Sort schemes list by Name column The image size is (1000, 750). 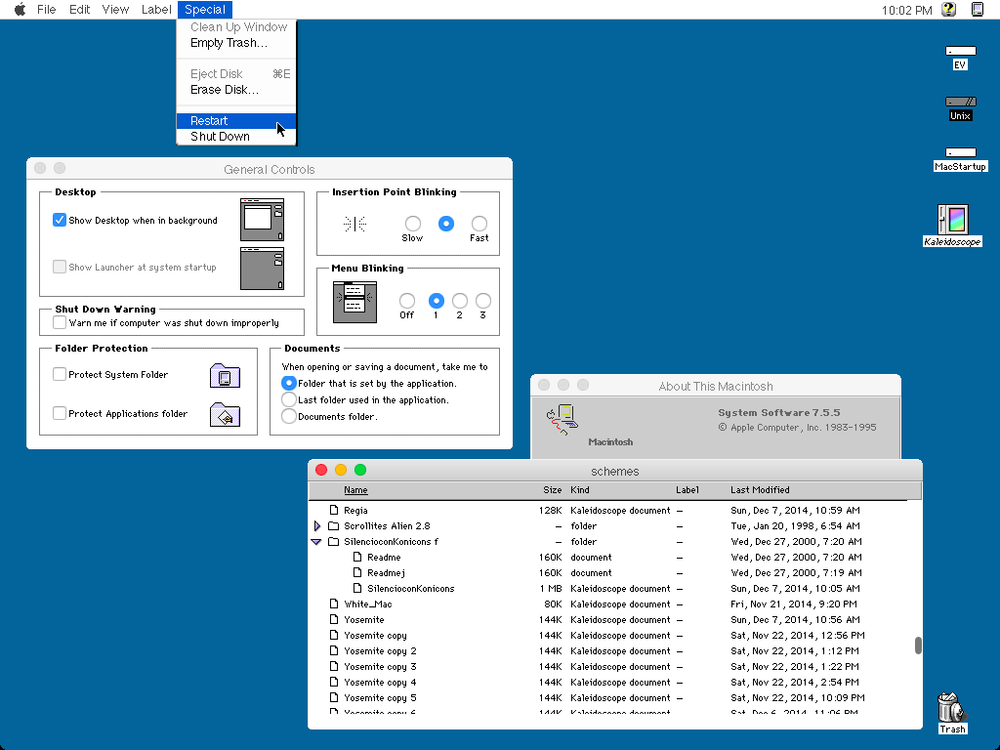356,490
